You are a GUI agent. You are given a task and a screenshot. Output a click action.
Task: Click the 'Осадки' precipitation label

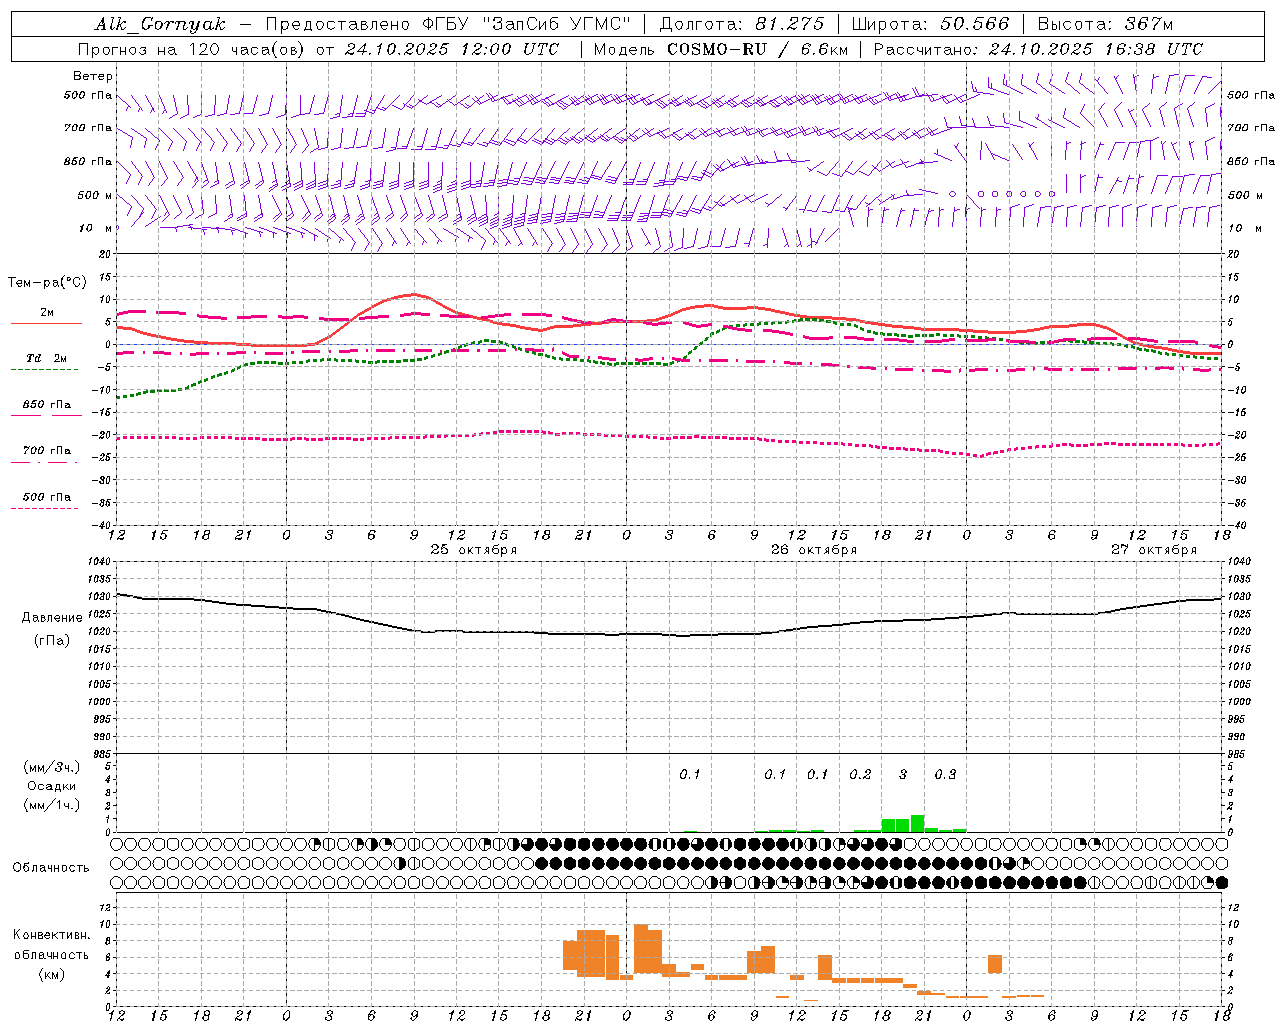[x=52, y=786]
